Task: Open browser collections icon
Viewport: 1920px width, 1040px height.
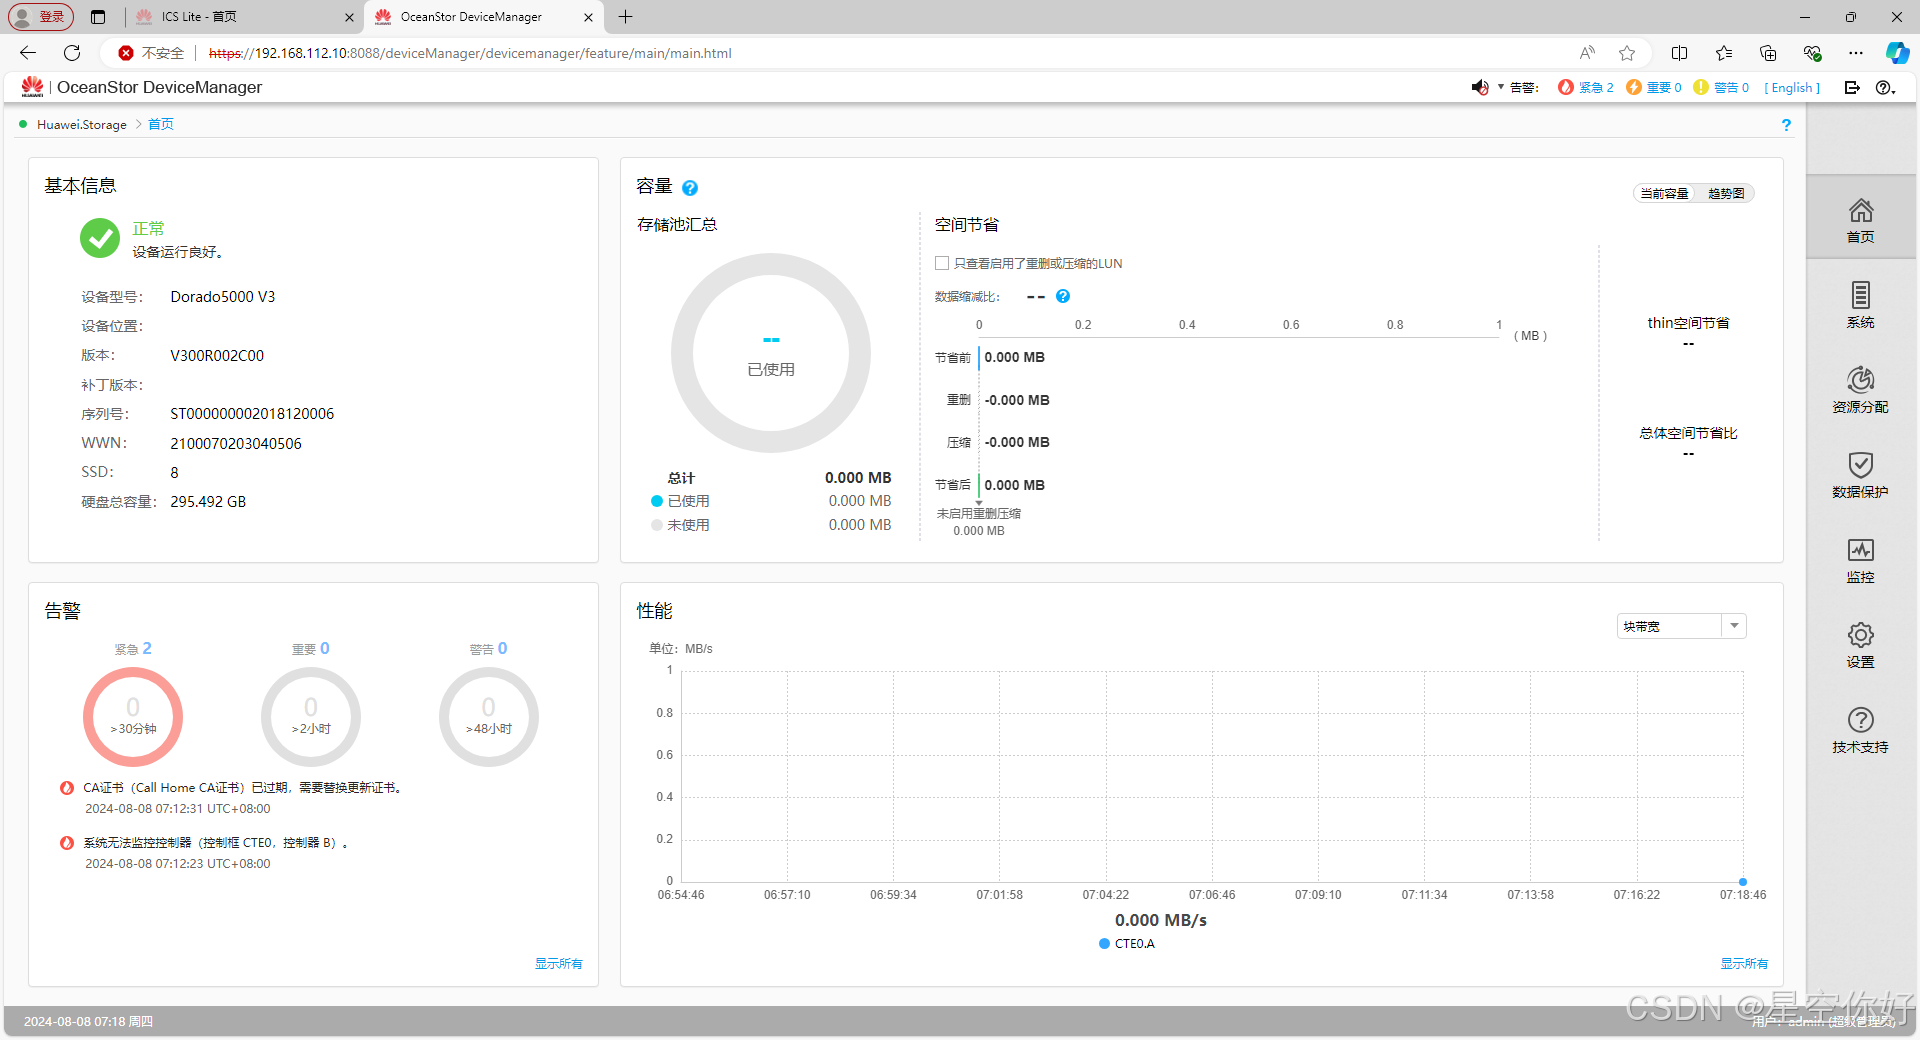Action: [1768, 53]
